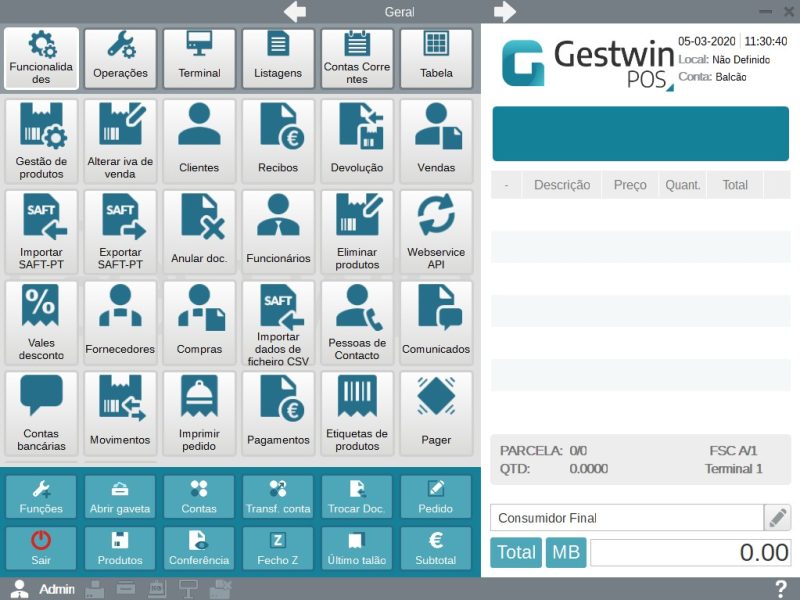
Task: Switch to the Operações tab
Action: [120, 58]
